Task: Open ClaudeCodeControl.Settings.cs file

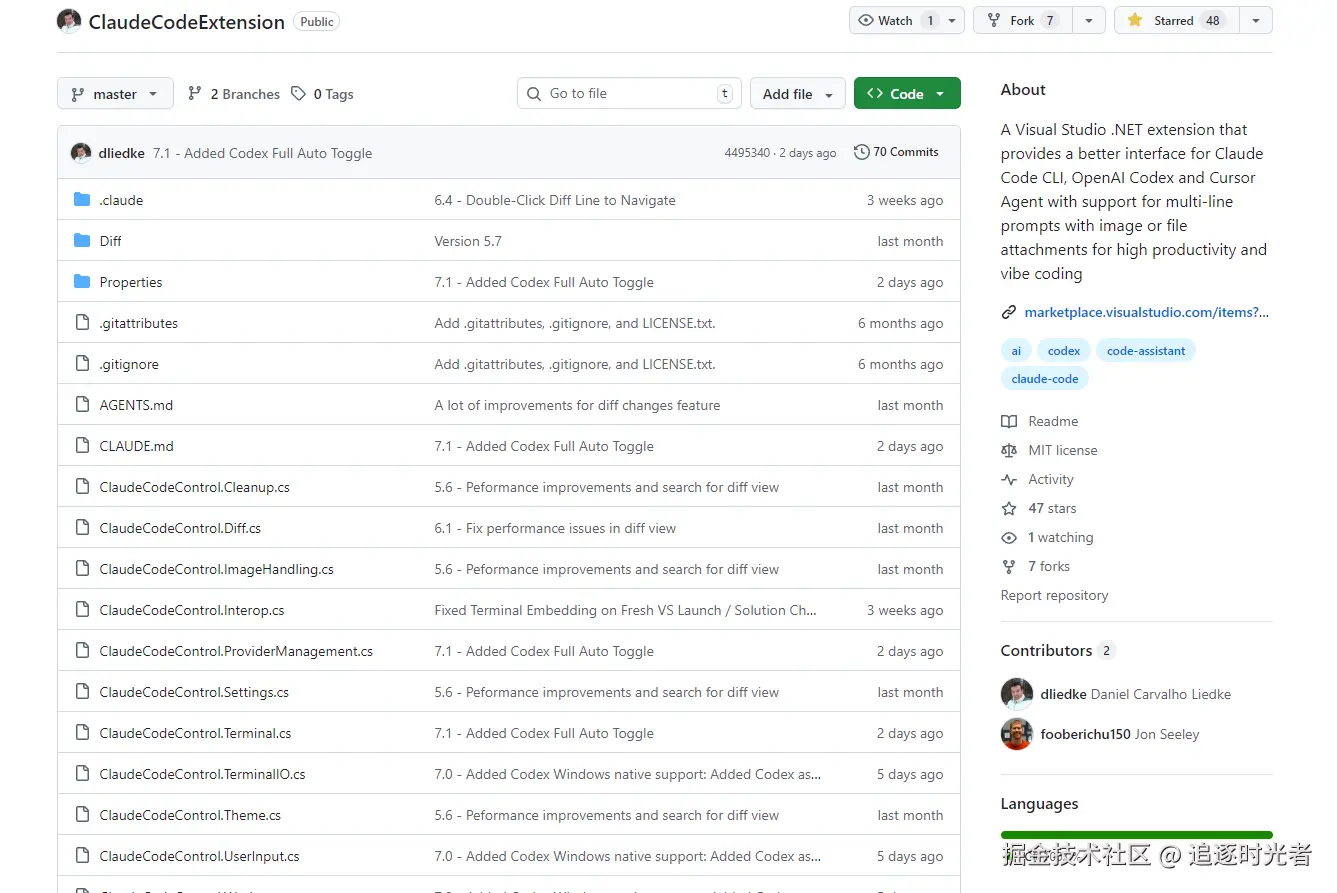Action: point(194,692)
